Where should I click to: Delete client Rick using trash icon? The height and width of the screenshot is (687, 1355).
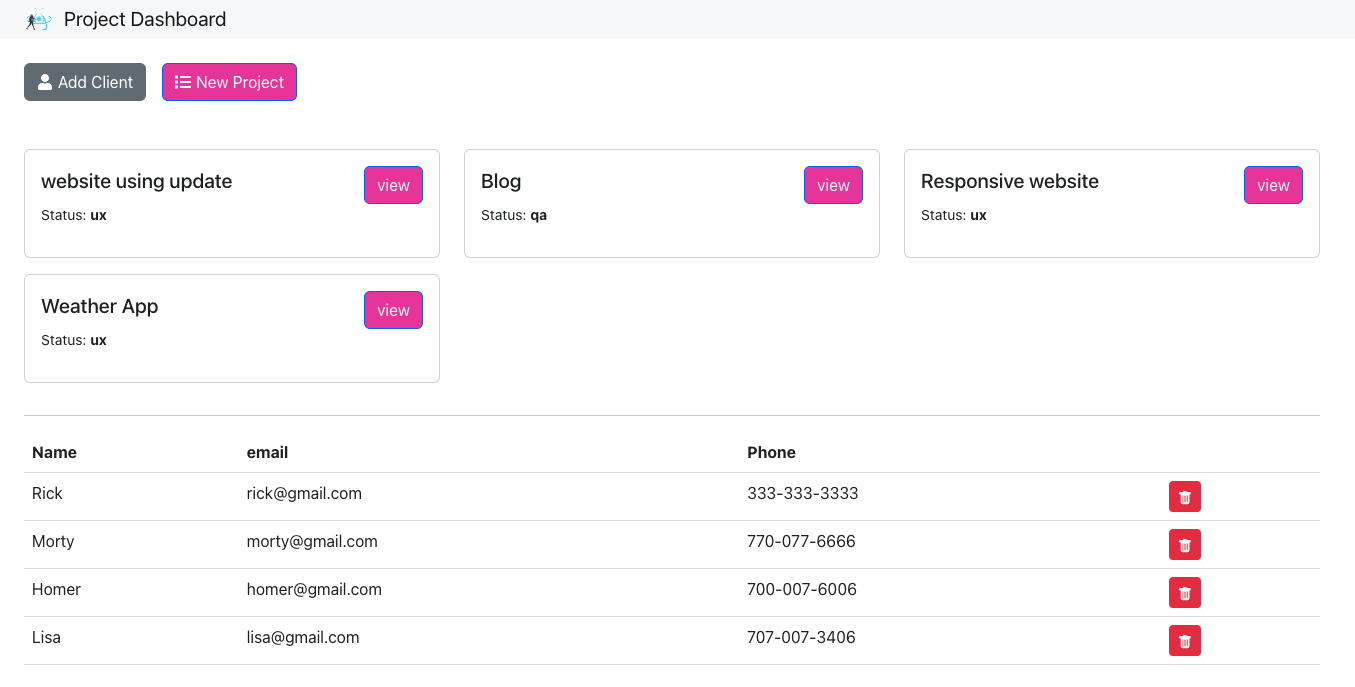point(1184,497)
